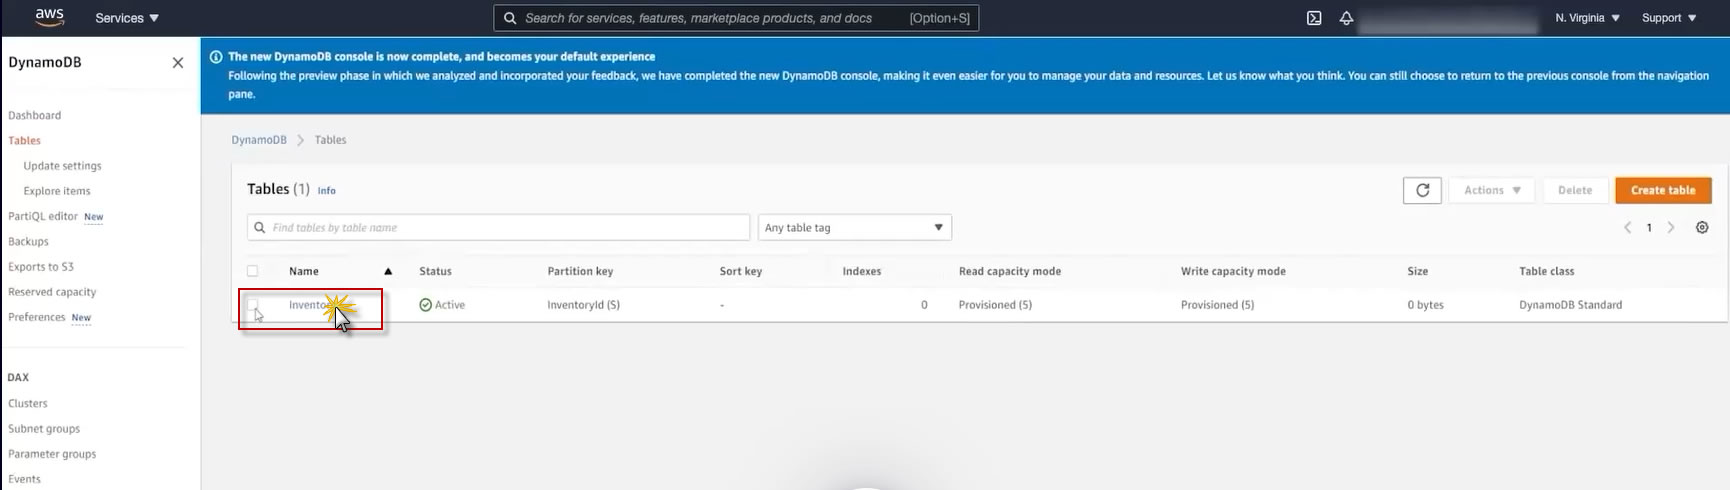1730x490 pixels.
Task: Open the Tables Info link
Action: click(x=327, y=190)
